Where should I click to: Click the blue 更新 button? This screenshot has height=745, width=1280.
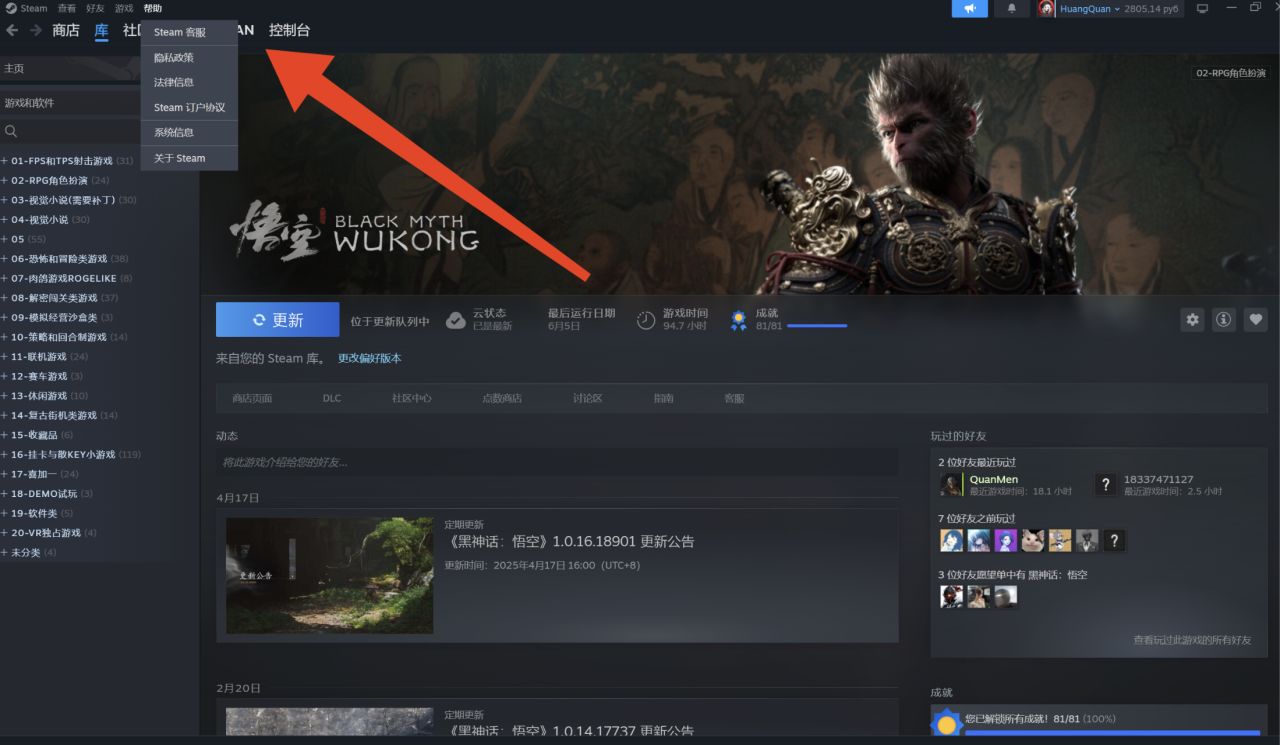tap(278, 320)
